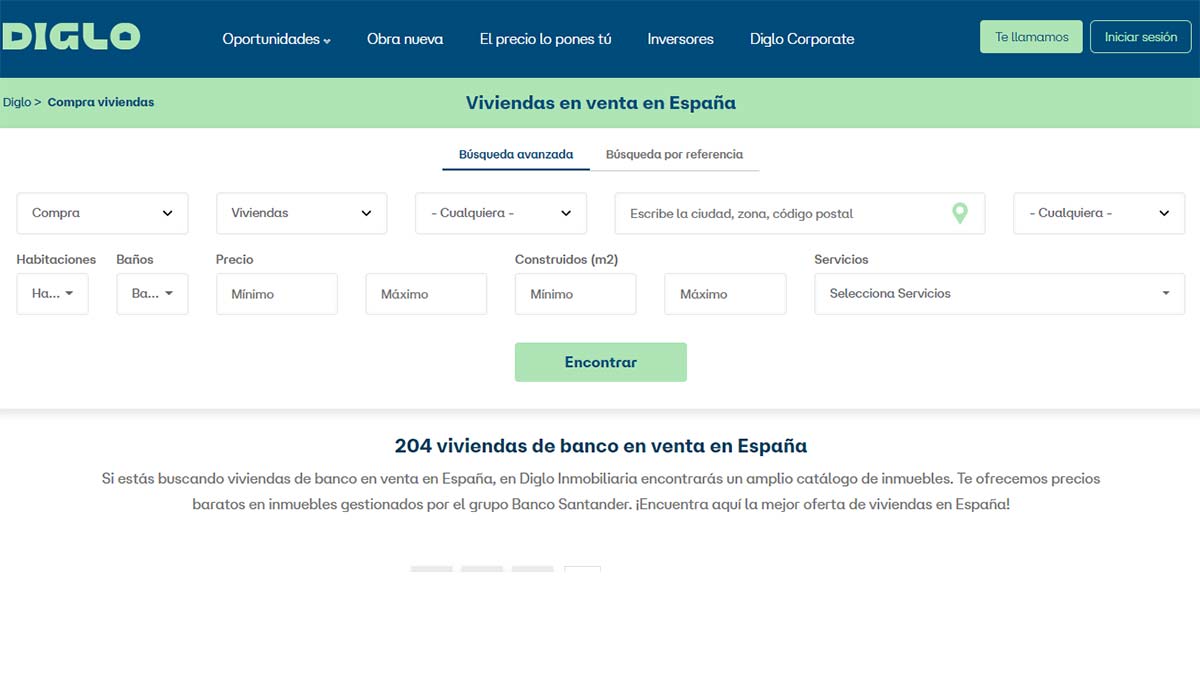1200x675 pixels.
Task: Open the Viviendas type dropdown
Action: coord(301,213)
